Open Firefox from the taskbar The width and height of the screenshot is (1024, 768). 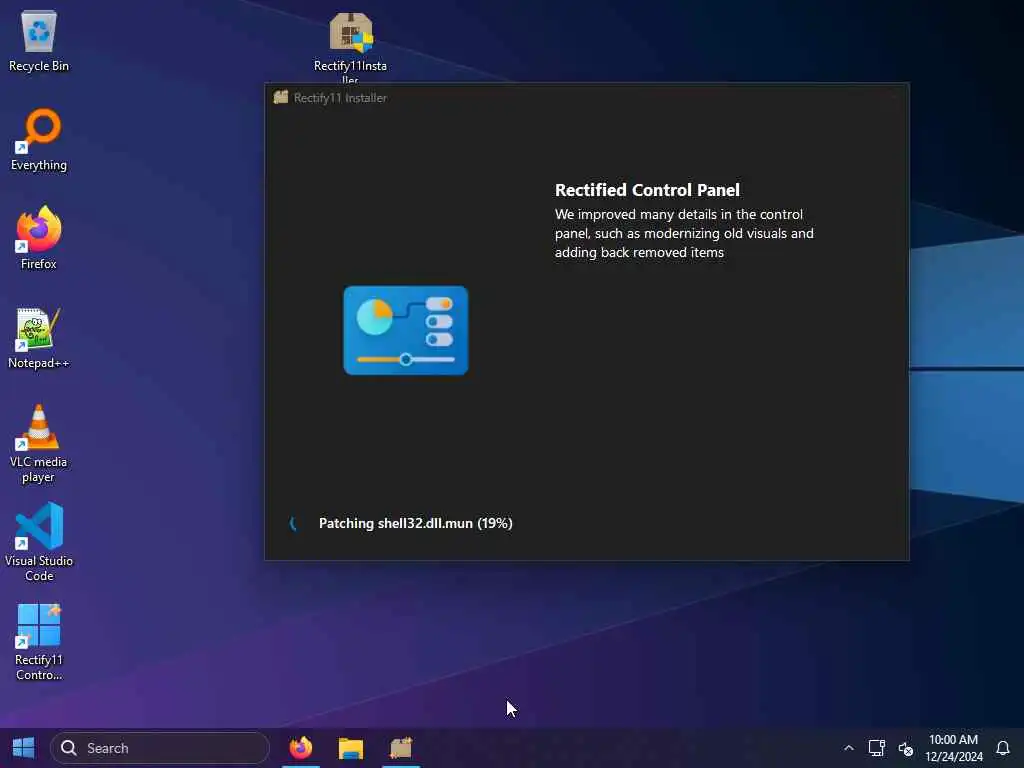[x=301, y=748]
